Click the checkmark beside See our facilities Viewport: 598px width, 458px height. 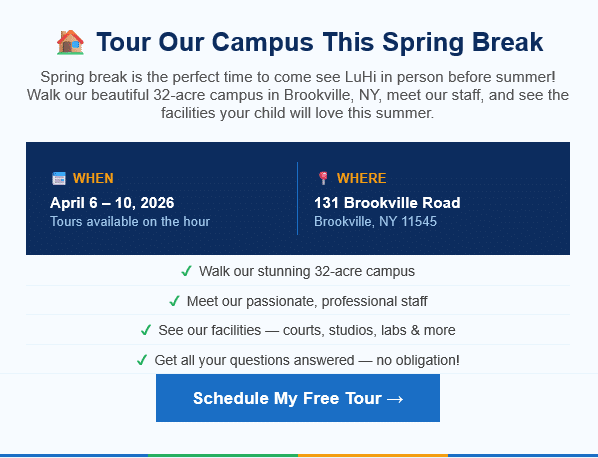click(x=146, y=330)
